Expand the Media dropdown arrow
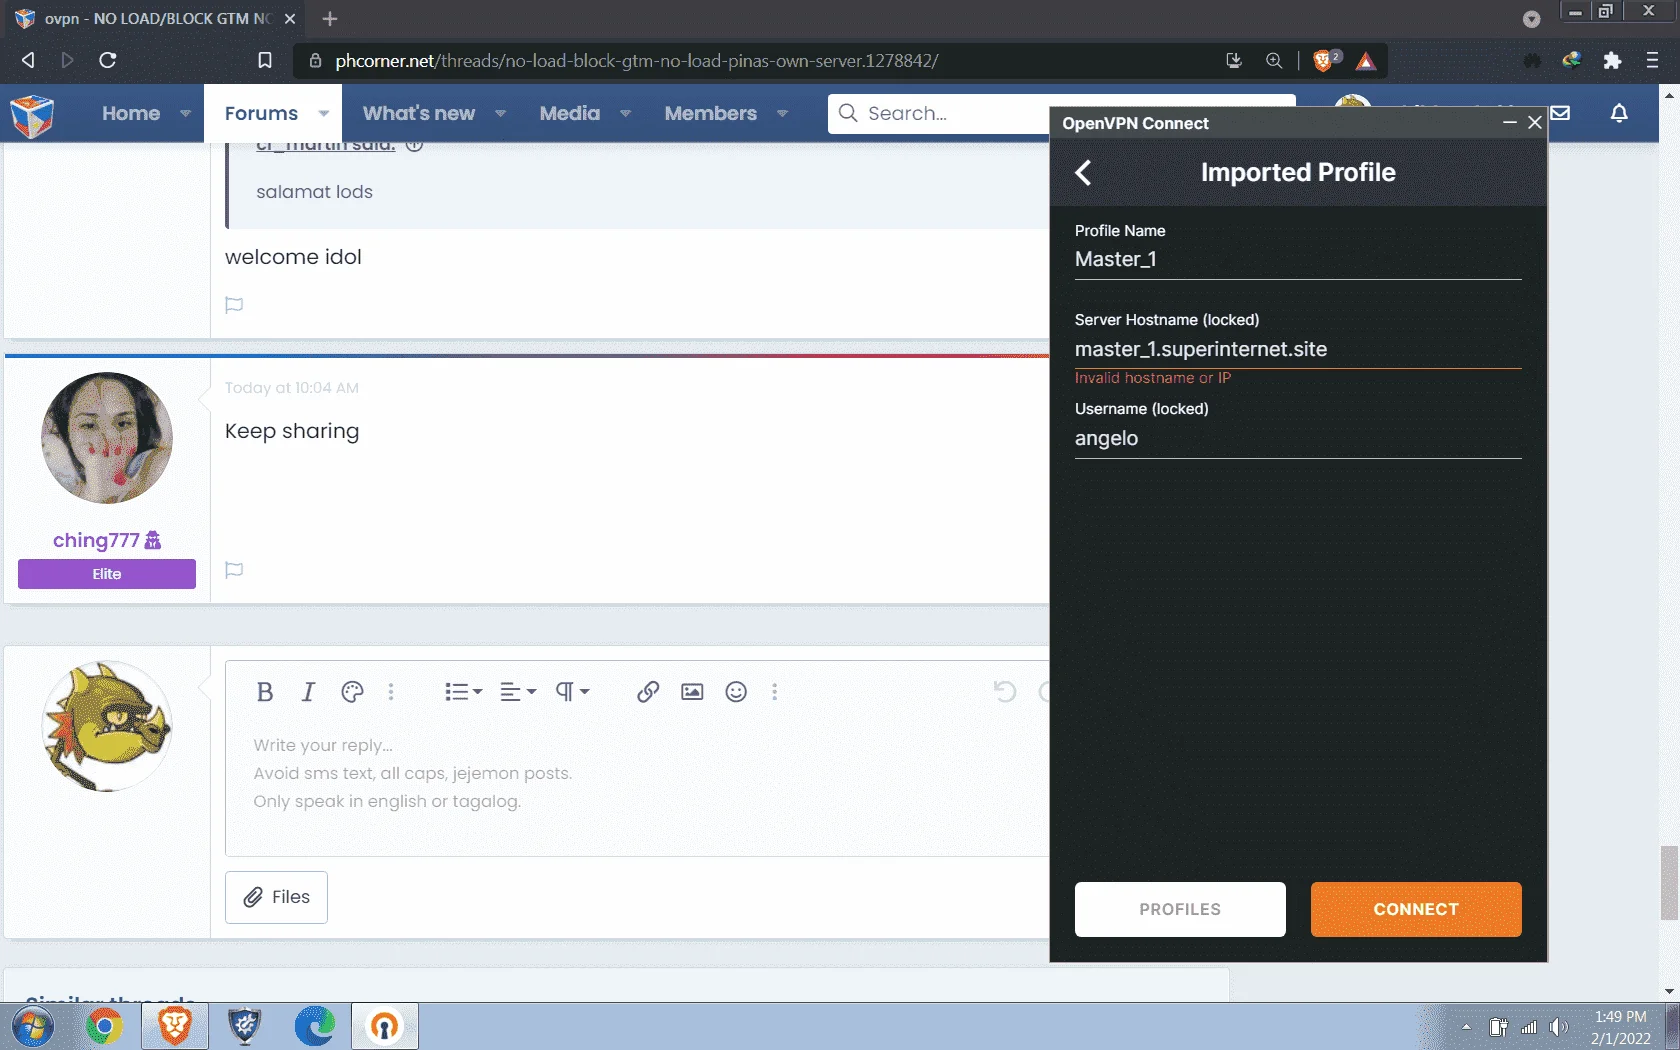The image size is (1680, 1050). click(x=625, y=114)
